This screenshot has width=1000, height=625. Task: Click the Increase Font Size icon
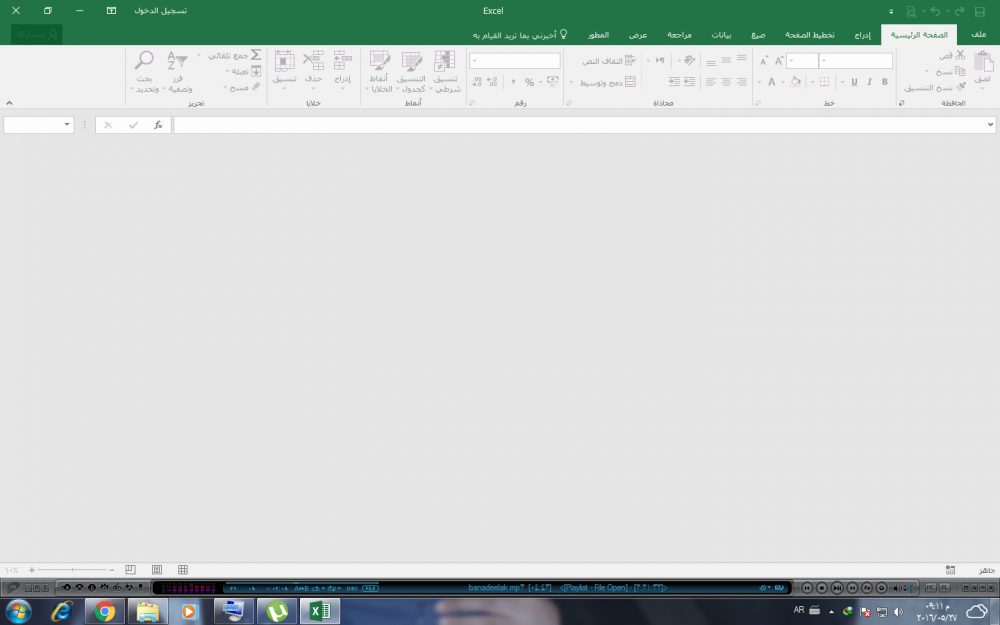(x=779, y=61)
